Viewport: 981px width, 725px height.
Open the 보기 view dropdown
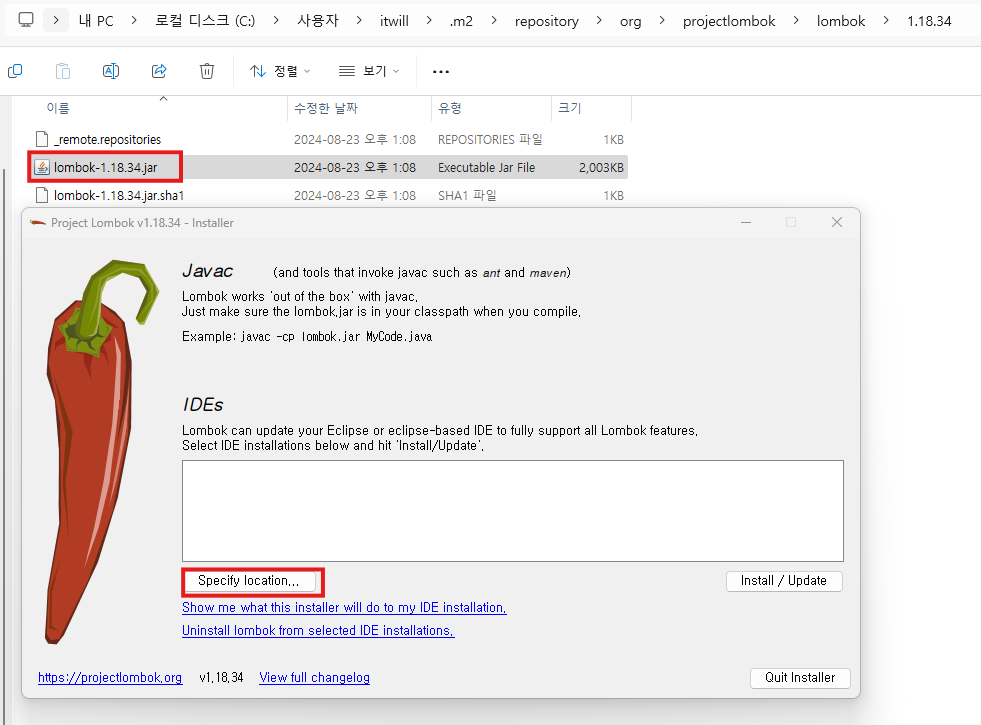(369, 71)
